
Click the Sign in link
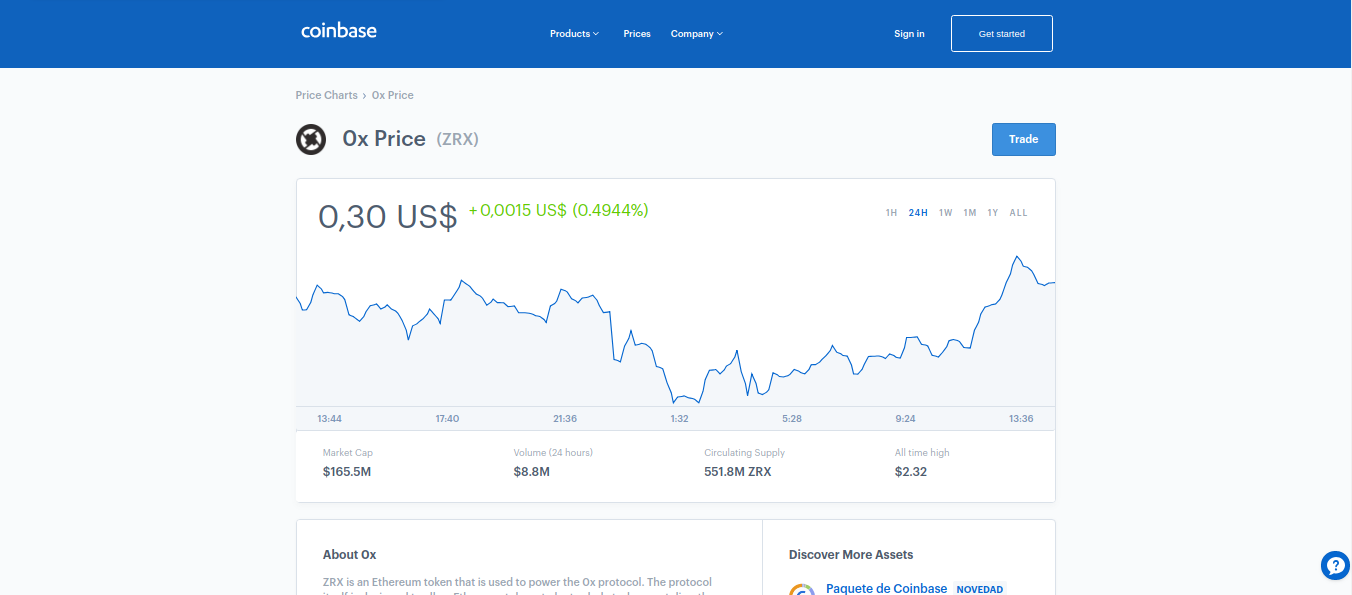pyautogui.click(x=909, y=34)
